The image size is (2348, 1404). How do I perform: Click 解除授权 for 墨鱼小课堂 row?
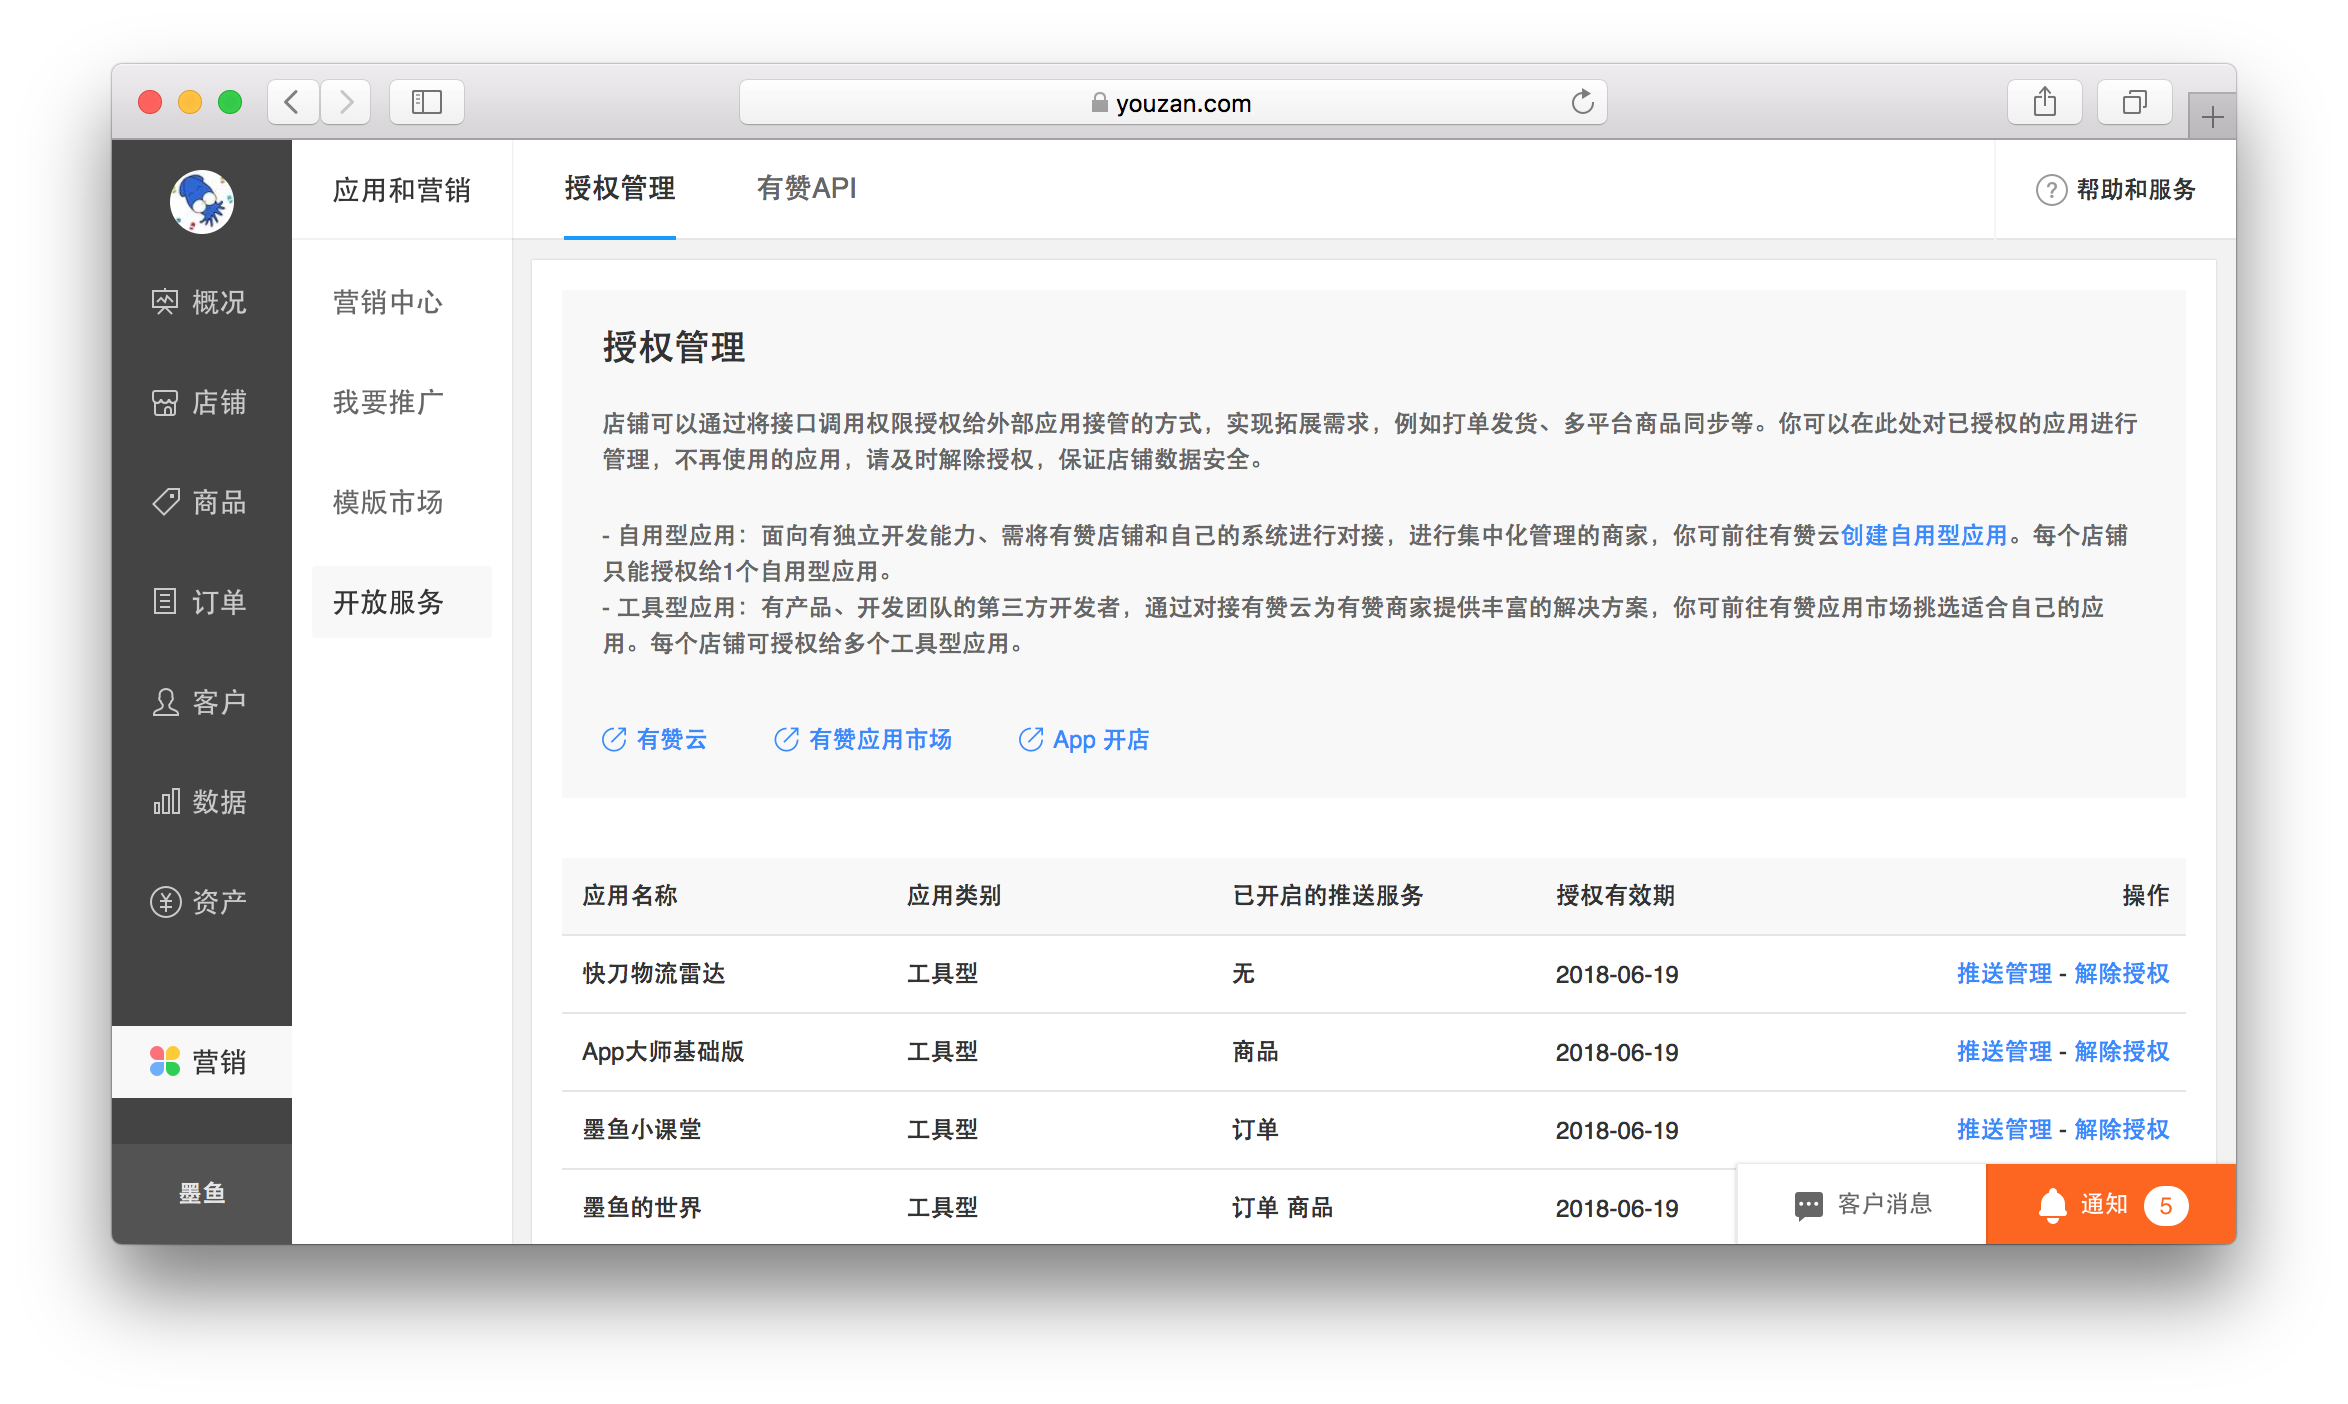(2122, 1129)
